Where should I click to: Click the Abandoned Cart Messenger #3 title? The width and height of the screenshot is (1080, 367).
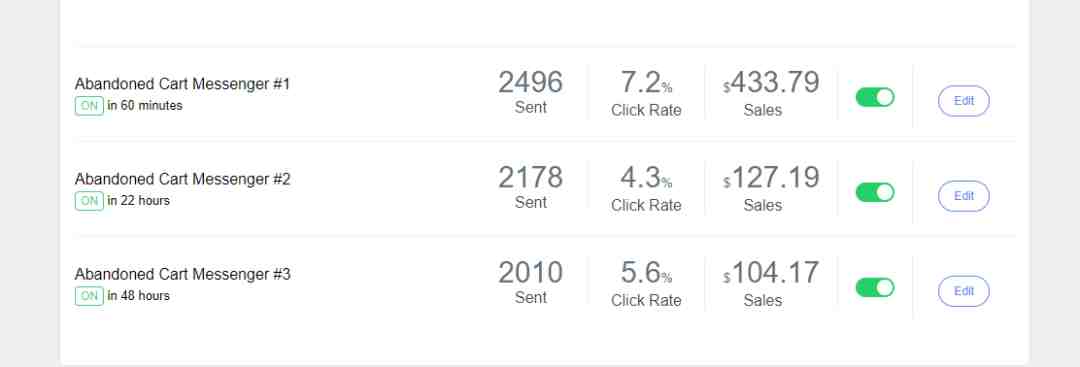pos(183,274)
